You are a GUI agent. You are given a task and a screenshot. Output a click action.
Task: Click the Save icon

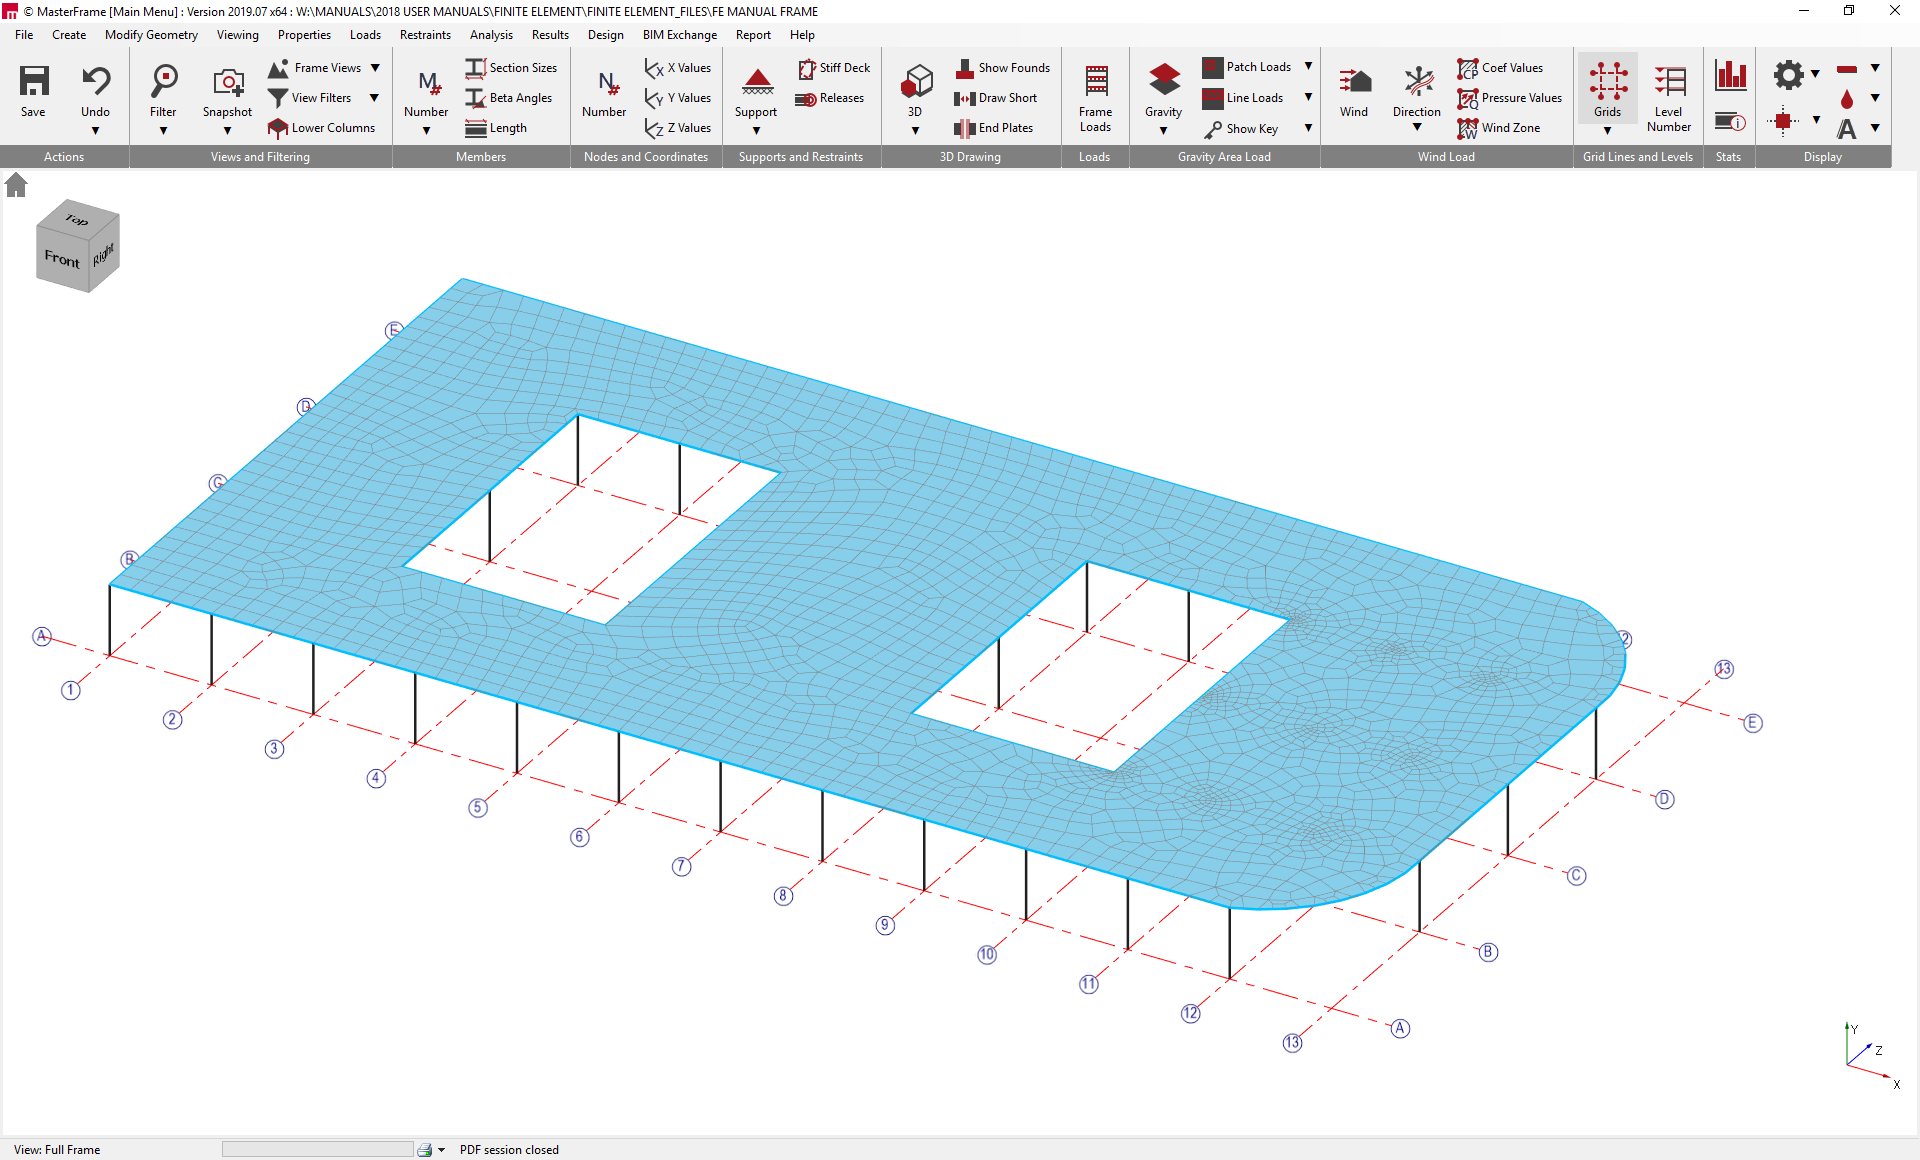[33, 81]
